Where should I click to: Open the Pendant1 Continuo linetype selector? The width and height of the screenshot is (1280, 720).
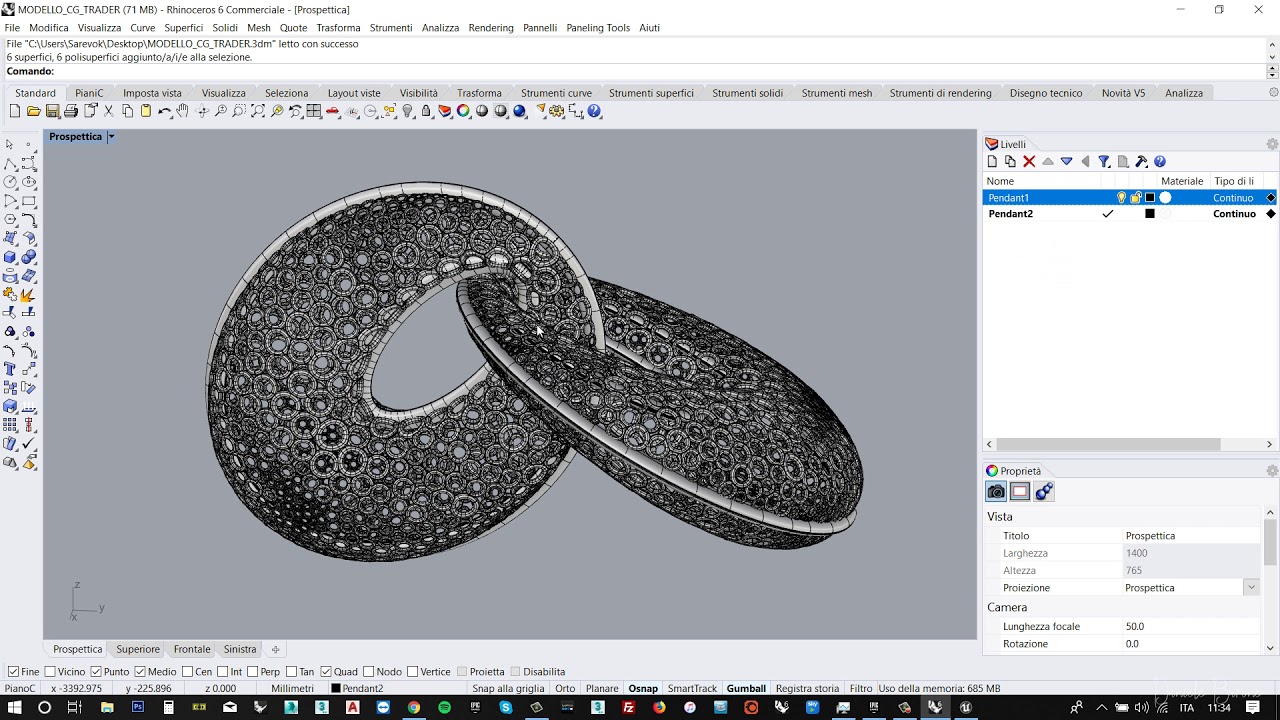tap(1233, 198)
